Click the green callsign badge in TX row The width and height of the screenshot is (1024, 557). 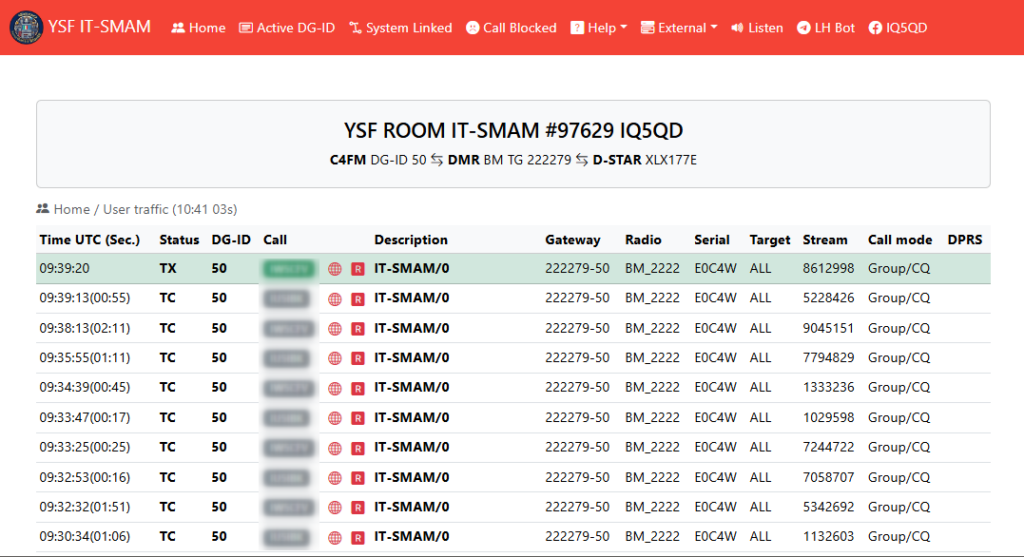[x=289, y=269]
